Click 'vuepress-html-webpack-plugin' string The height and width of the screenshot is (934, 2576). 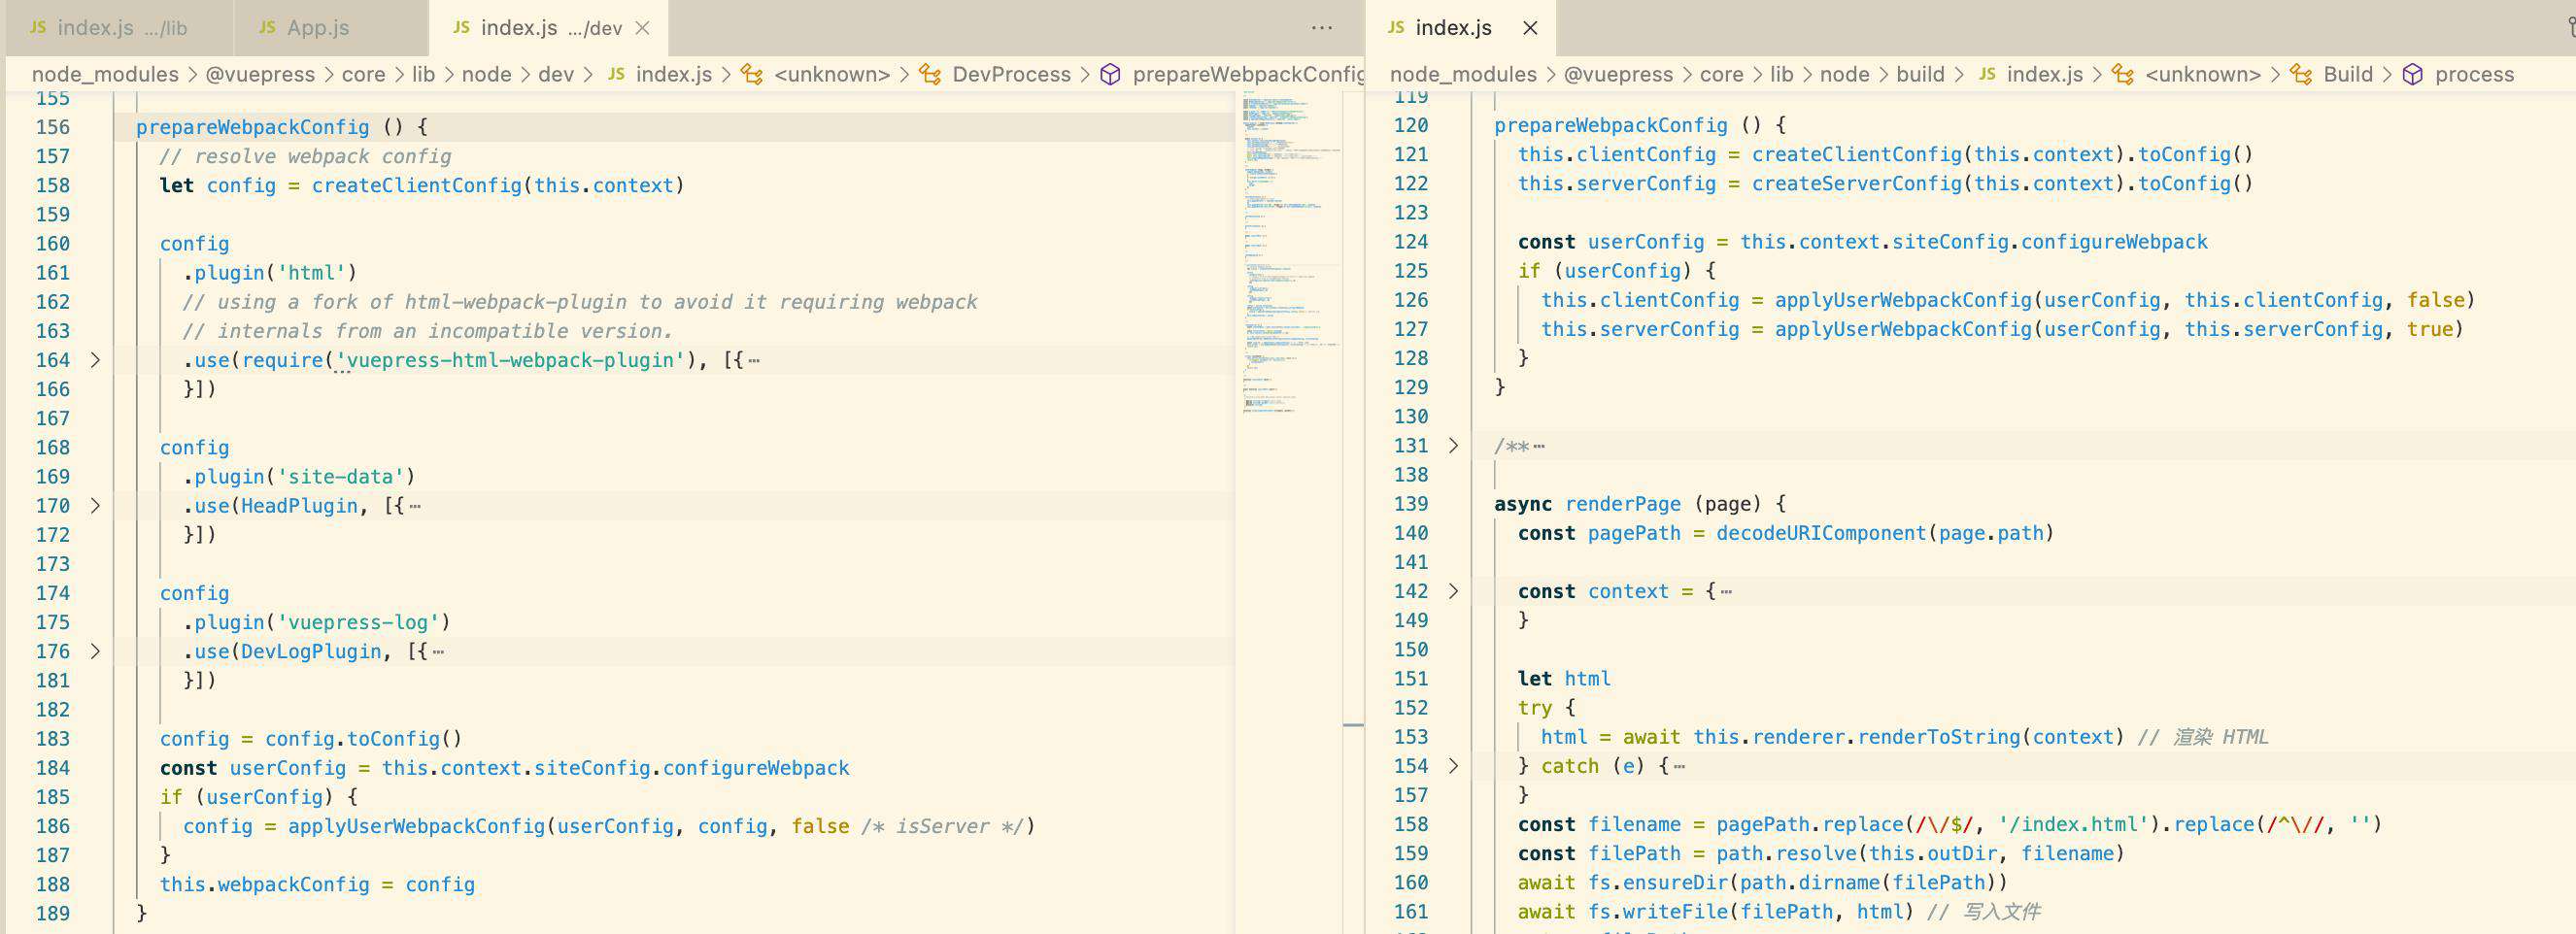(509, 360)
